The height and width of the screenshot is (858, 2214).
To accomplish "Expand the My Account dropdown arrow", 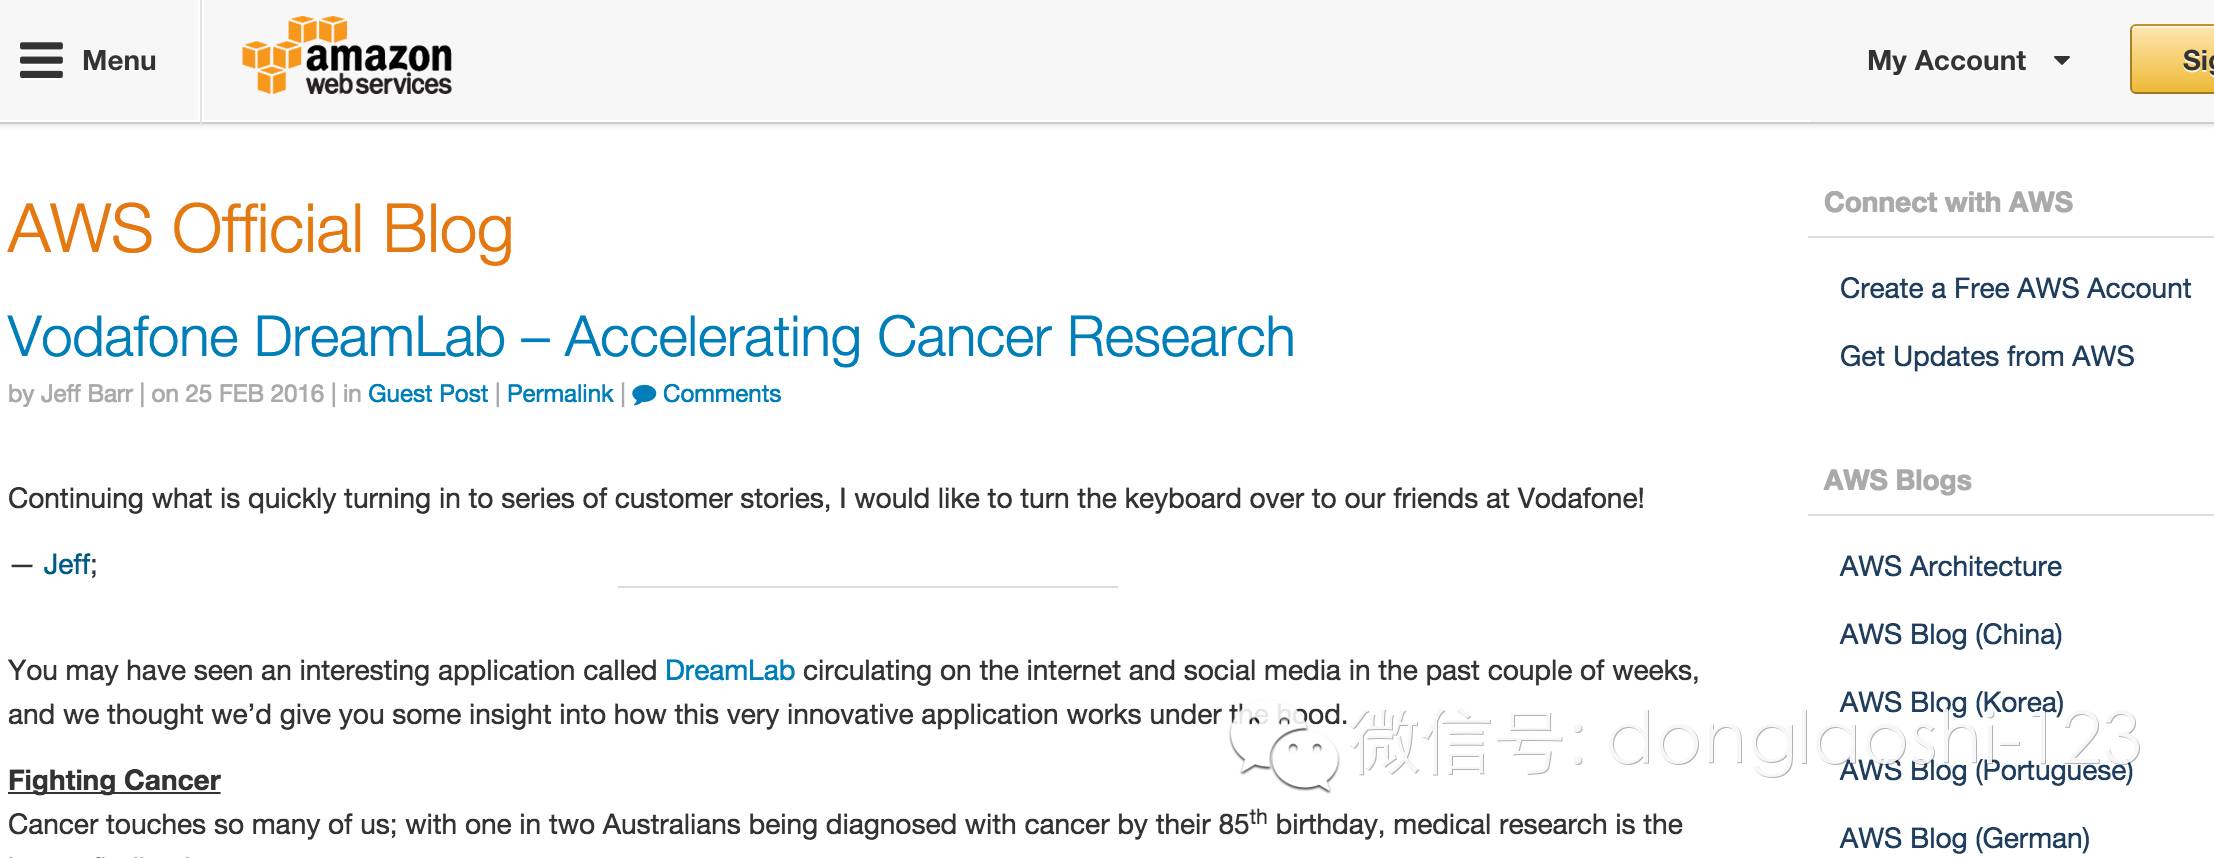I will [x=2061, y=61].
